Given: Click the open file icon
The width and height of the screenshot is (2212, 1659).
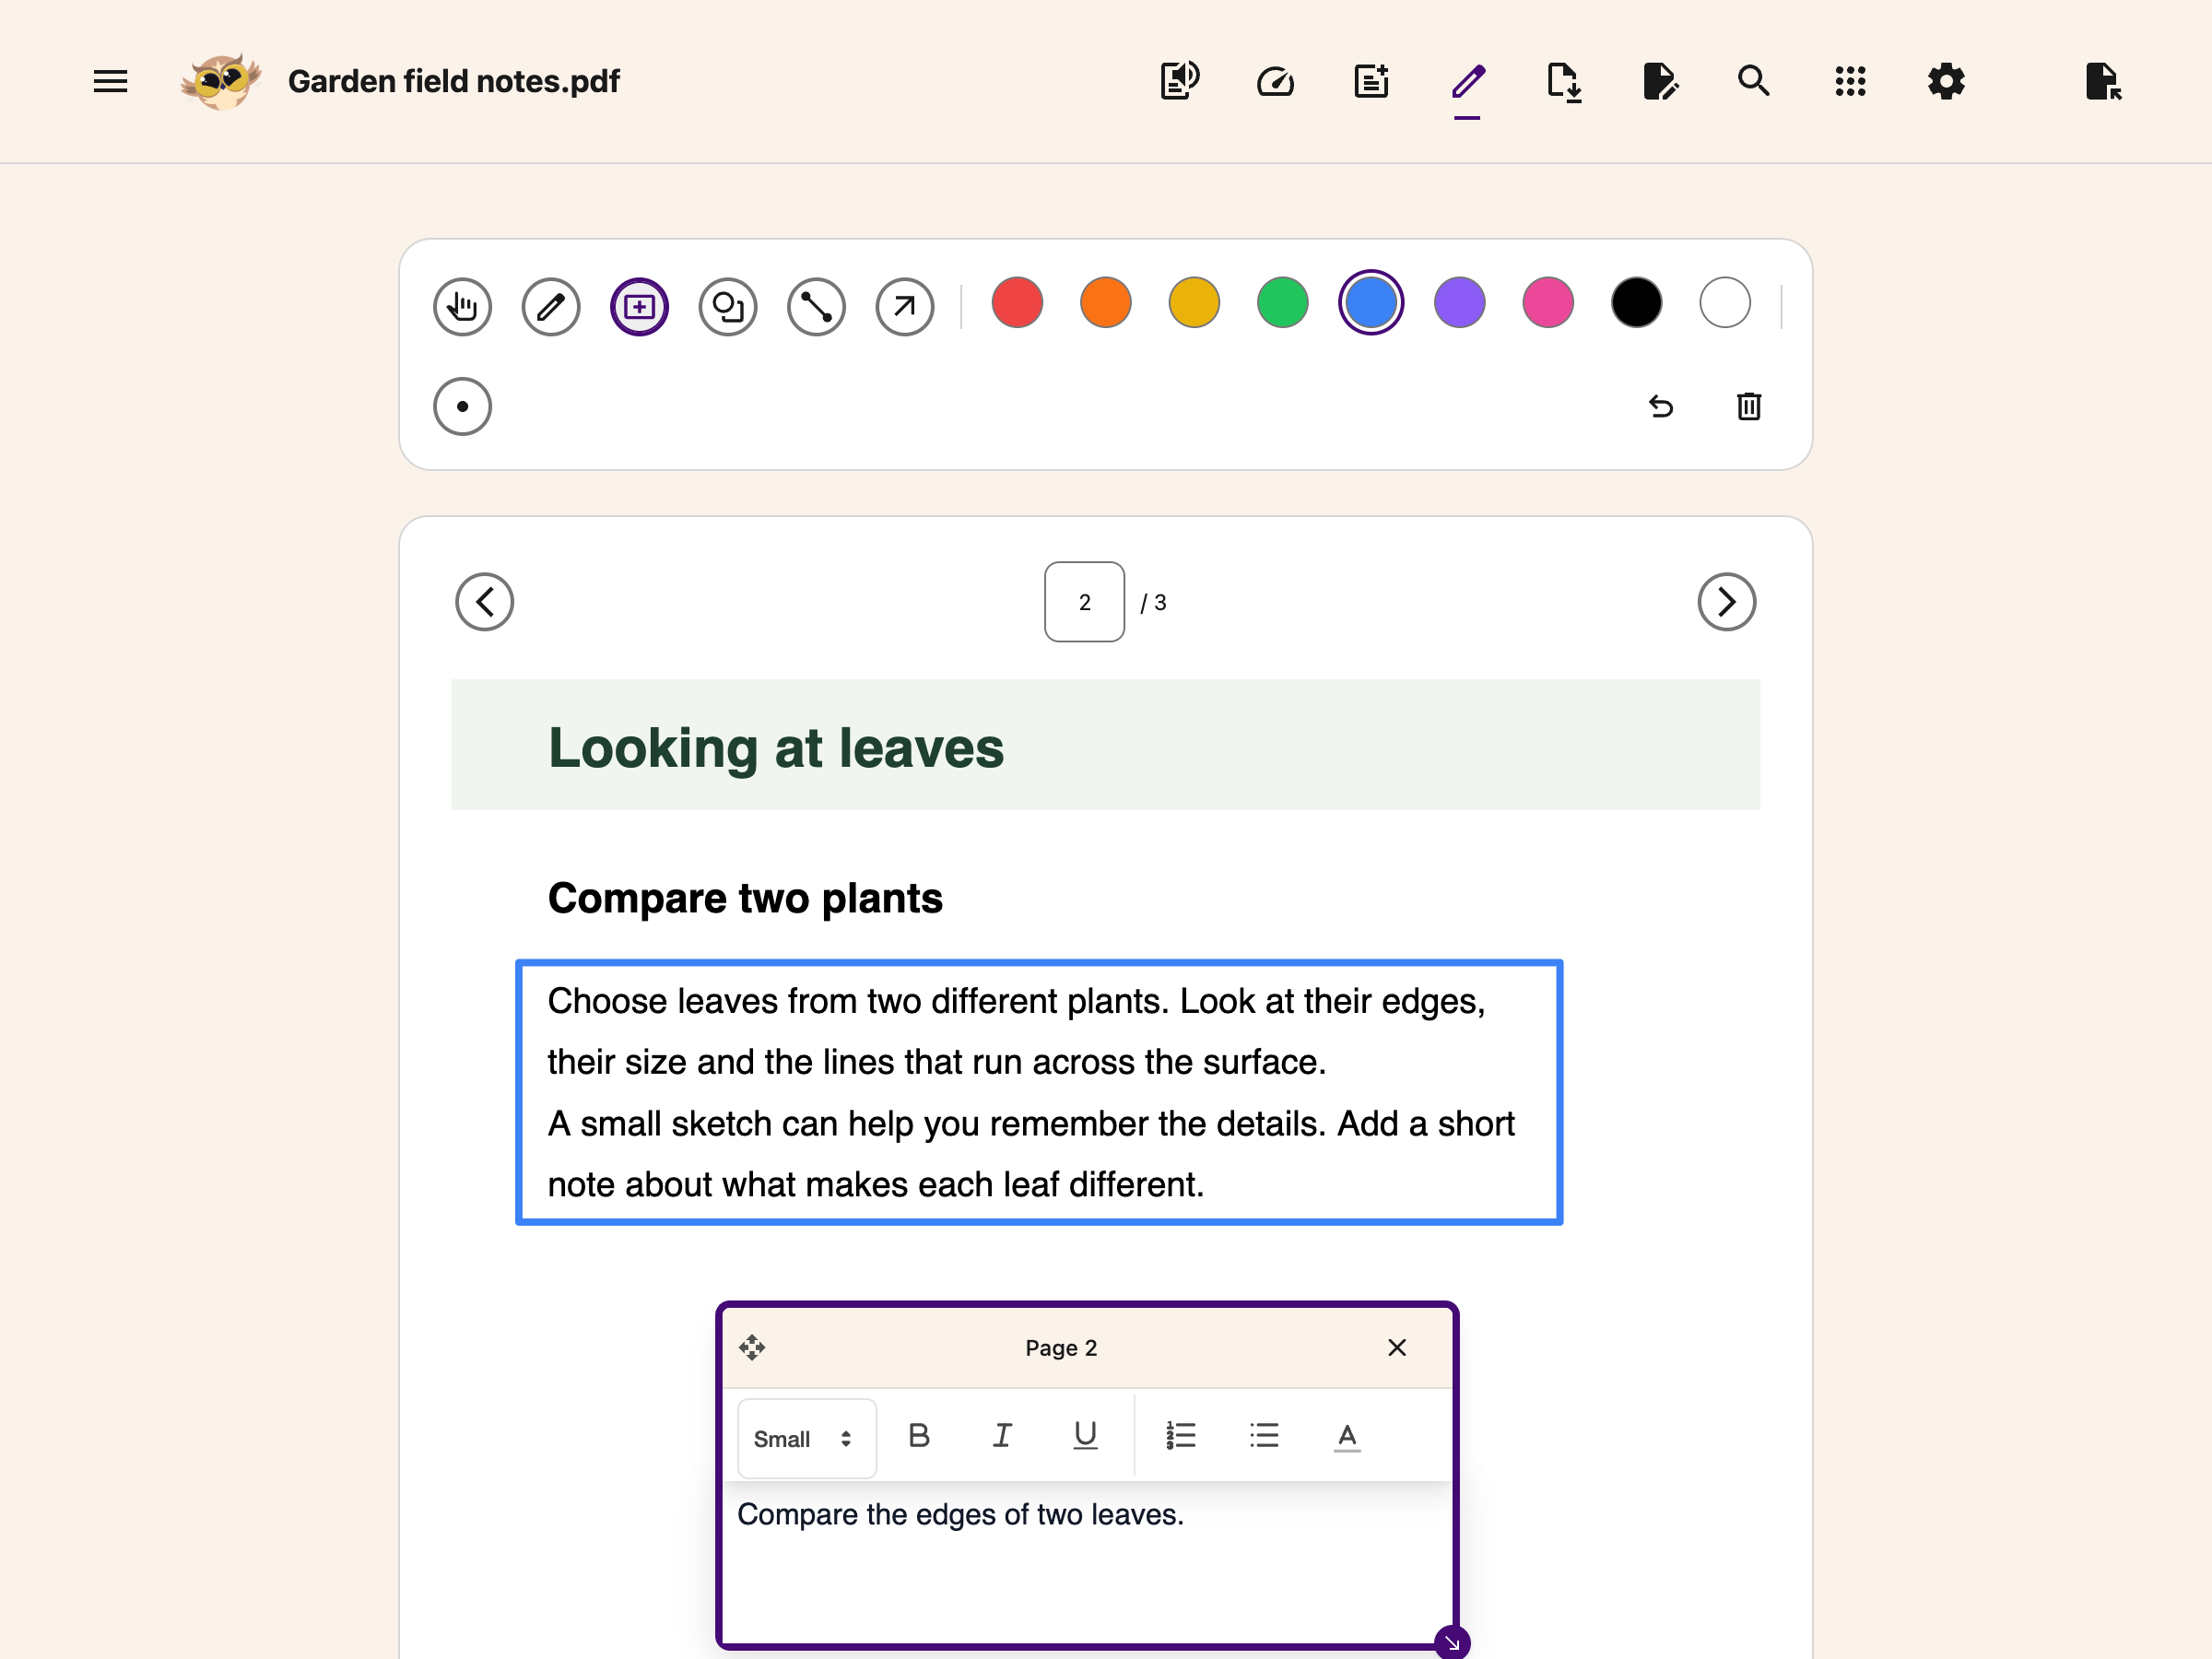Looking at the screenshot, I should pos(2103,81).
